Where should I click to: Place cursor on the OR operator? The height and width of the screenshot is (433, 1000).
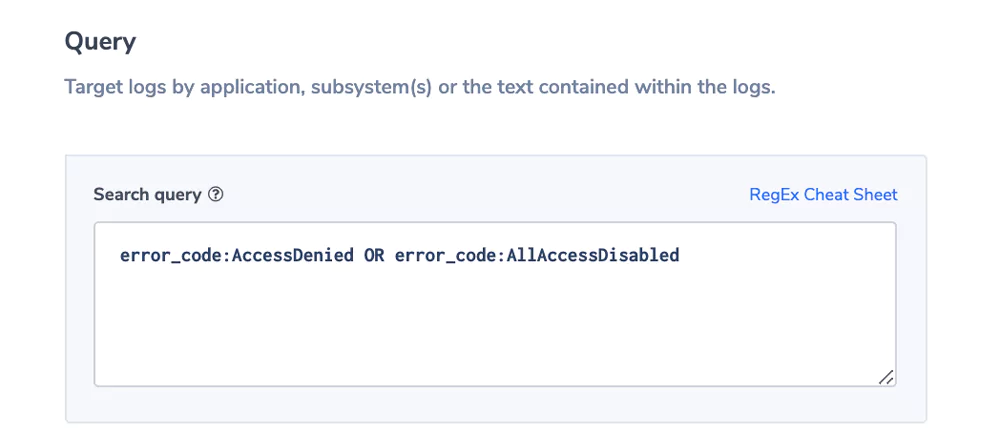pos(374,256)
